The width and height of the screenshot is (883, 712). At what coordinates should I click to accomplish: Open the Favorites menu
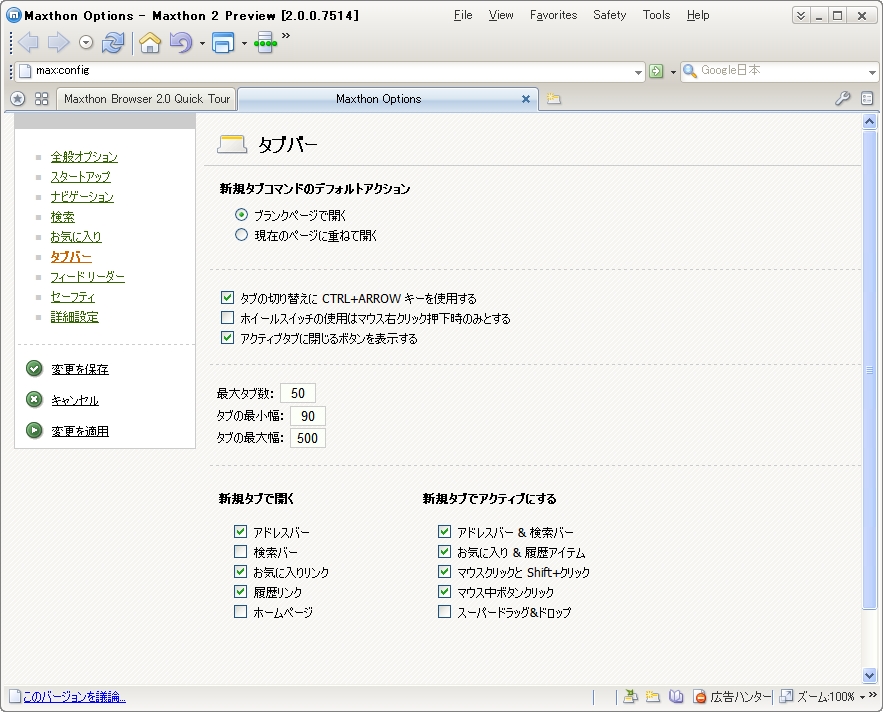[554, 15]
